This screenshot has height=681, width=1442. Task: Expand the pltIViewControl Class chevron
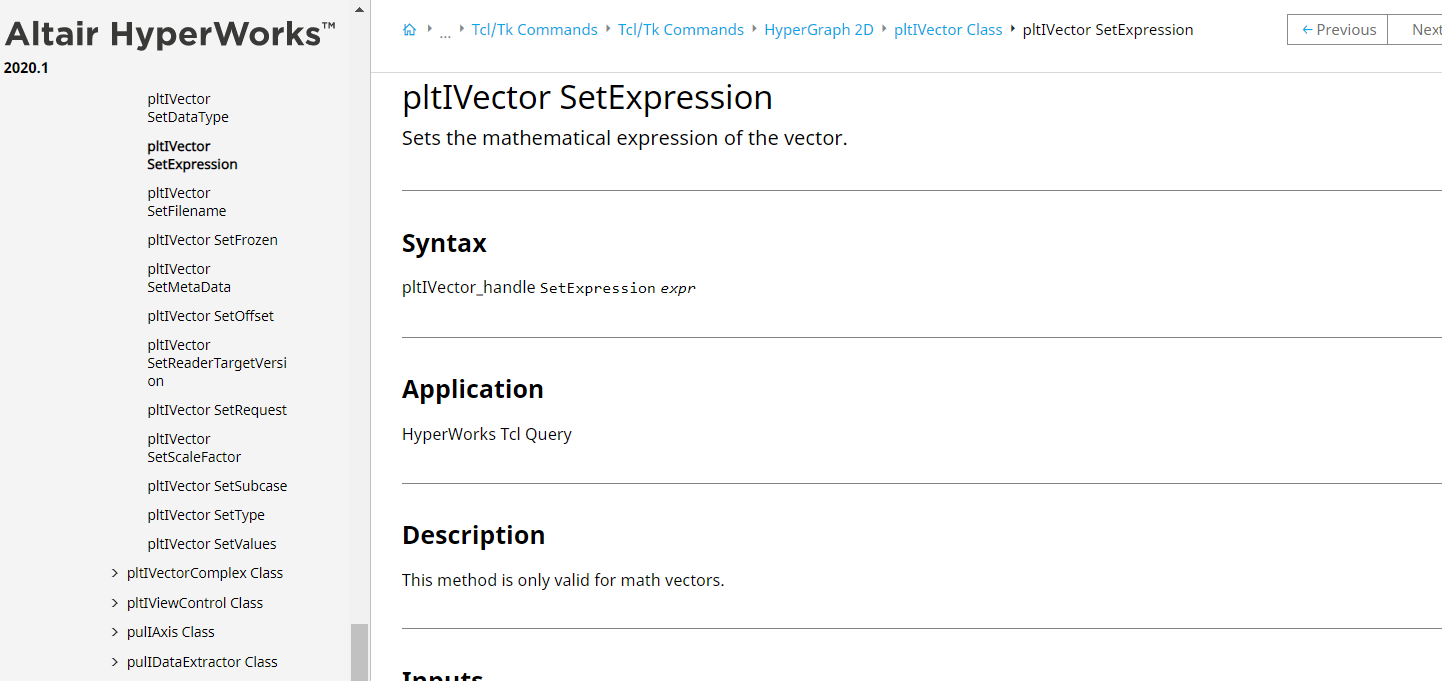[114, 603]
